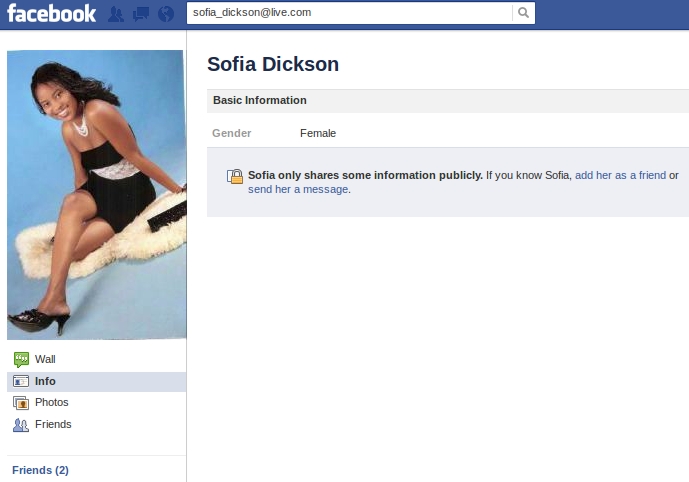Click the padlock privacy icon

point(235,176)
